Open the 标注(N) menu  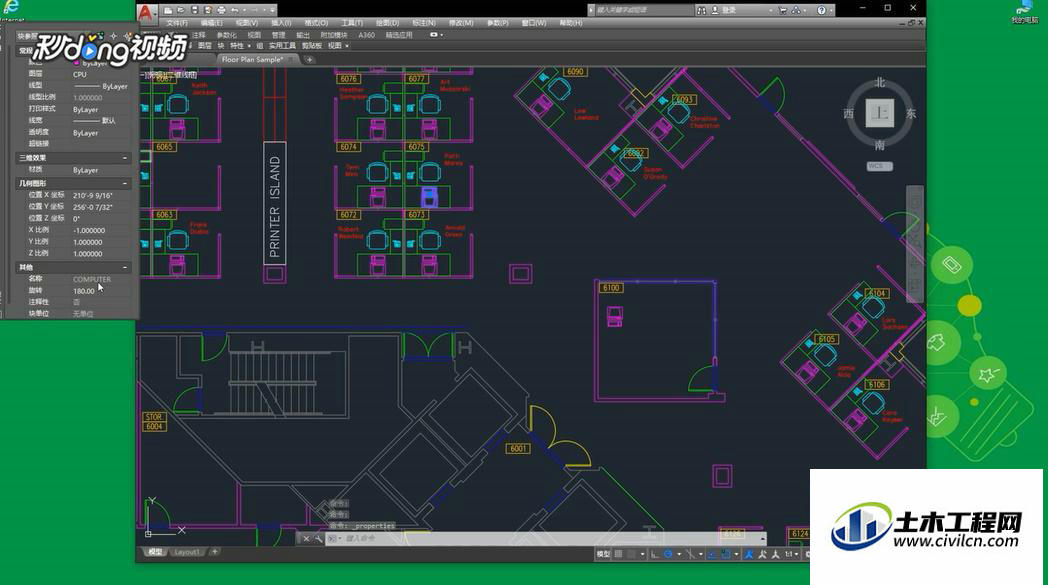424,23
